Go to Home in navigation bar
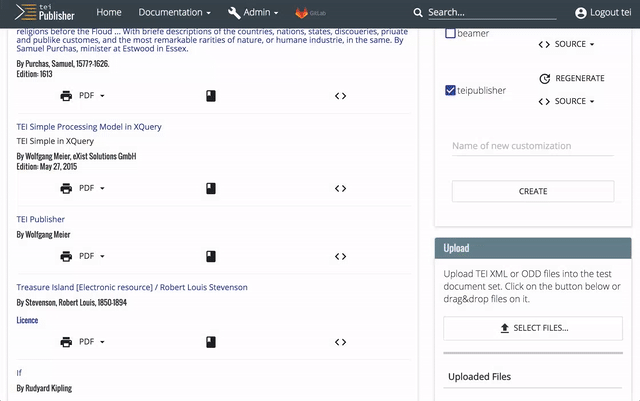This screenshot has height=401, width=640. pos(109,13)
